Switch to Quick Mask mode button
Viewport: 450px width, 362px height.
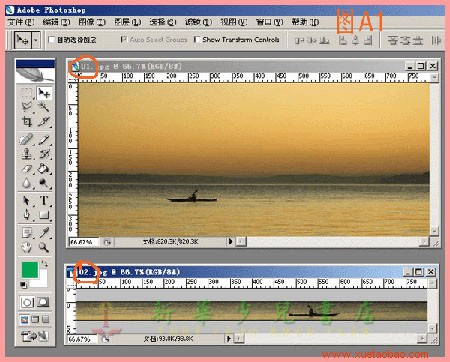(x=43, y=302)
